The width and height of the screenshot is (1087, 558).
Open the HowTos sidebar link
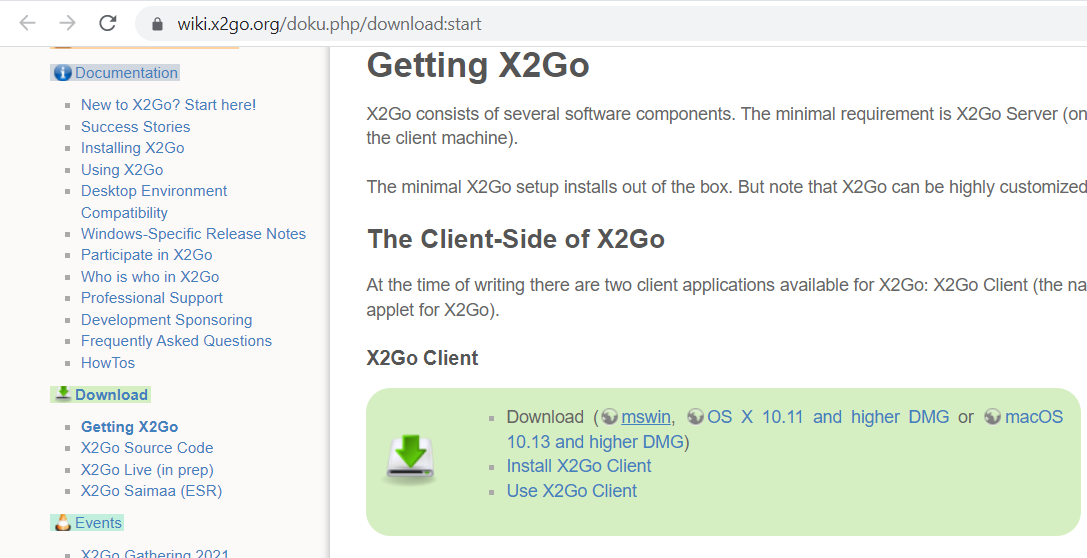coord(108,363)
